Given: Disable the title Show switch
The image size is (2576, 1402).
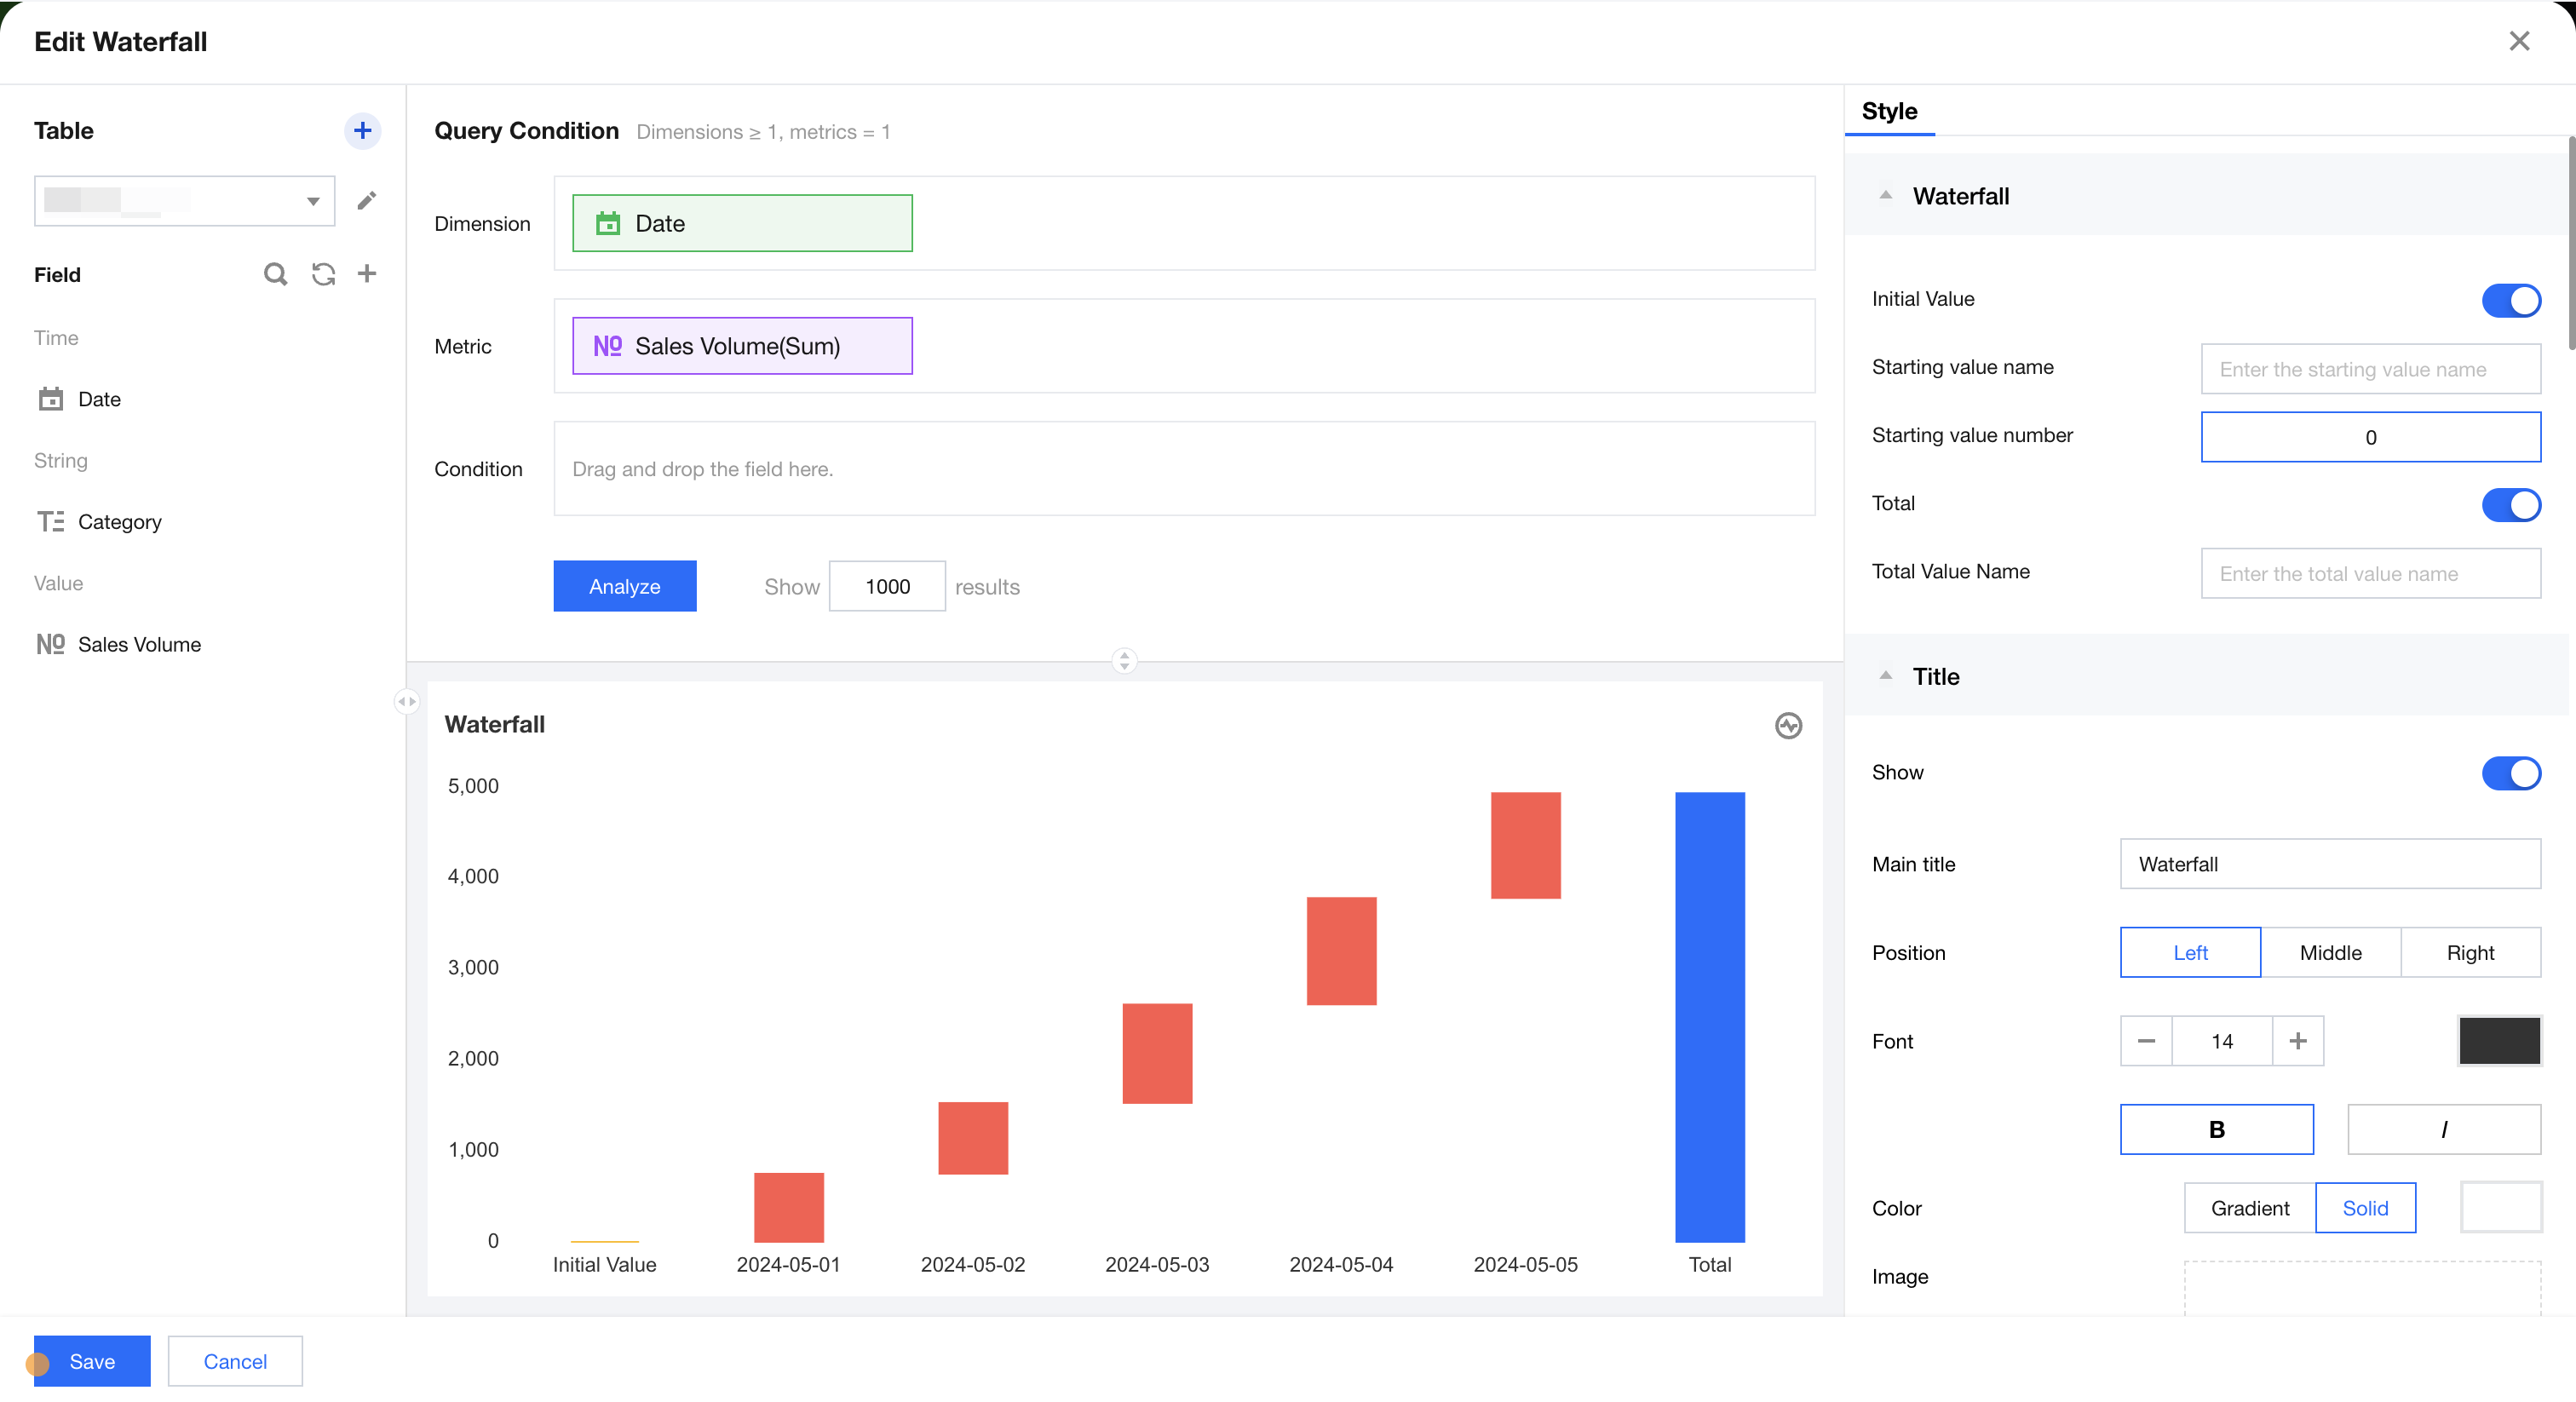Looking at the screenshot, I should [2510, 773].
